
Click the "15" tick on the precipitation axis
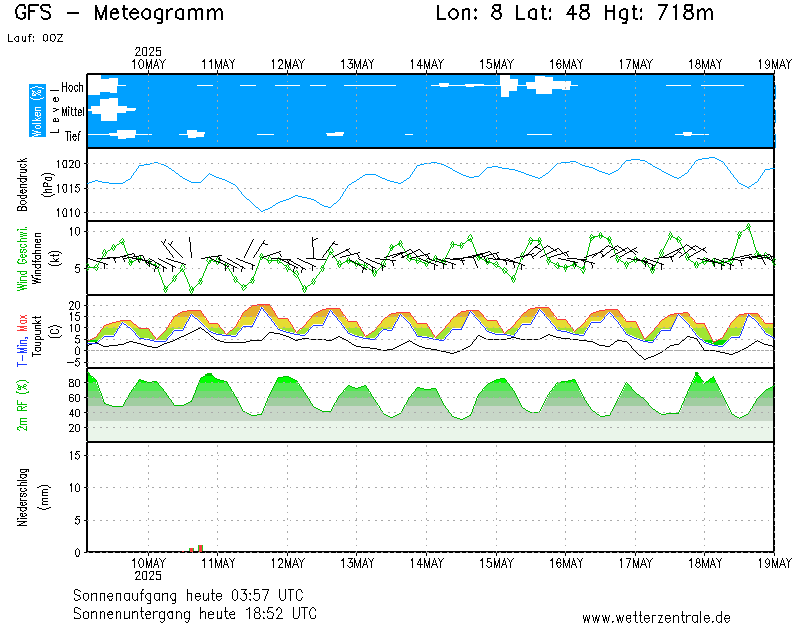(x=75, y=455)
